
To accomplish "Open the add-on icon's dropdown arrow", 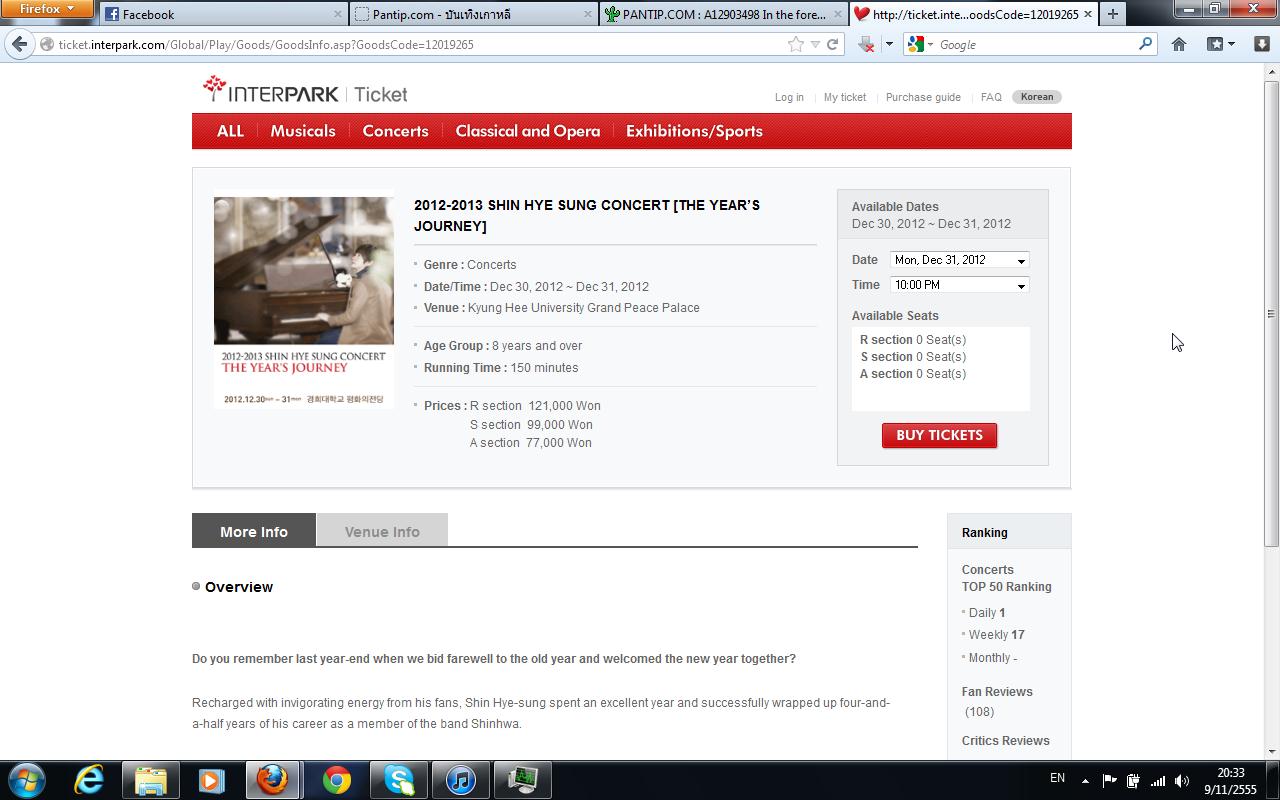I will pos(888,44).
